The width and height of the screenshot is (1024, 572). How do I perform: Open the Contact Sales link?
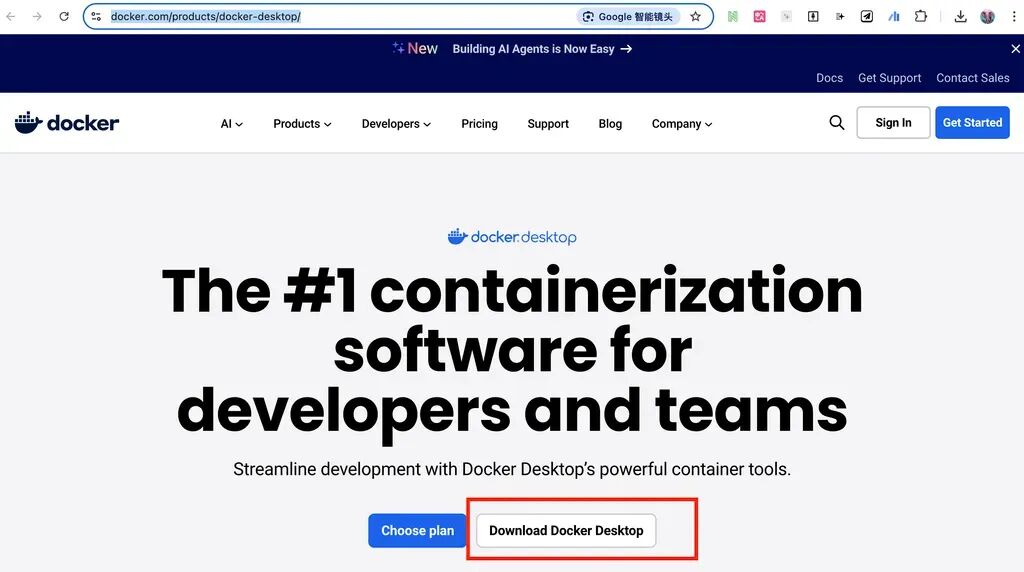tap(972, 78)
